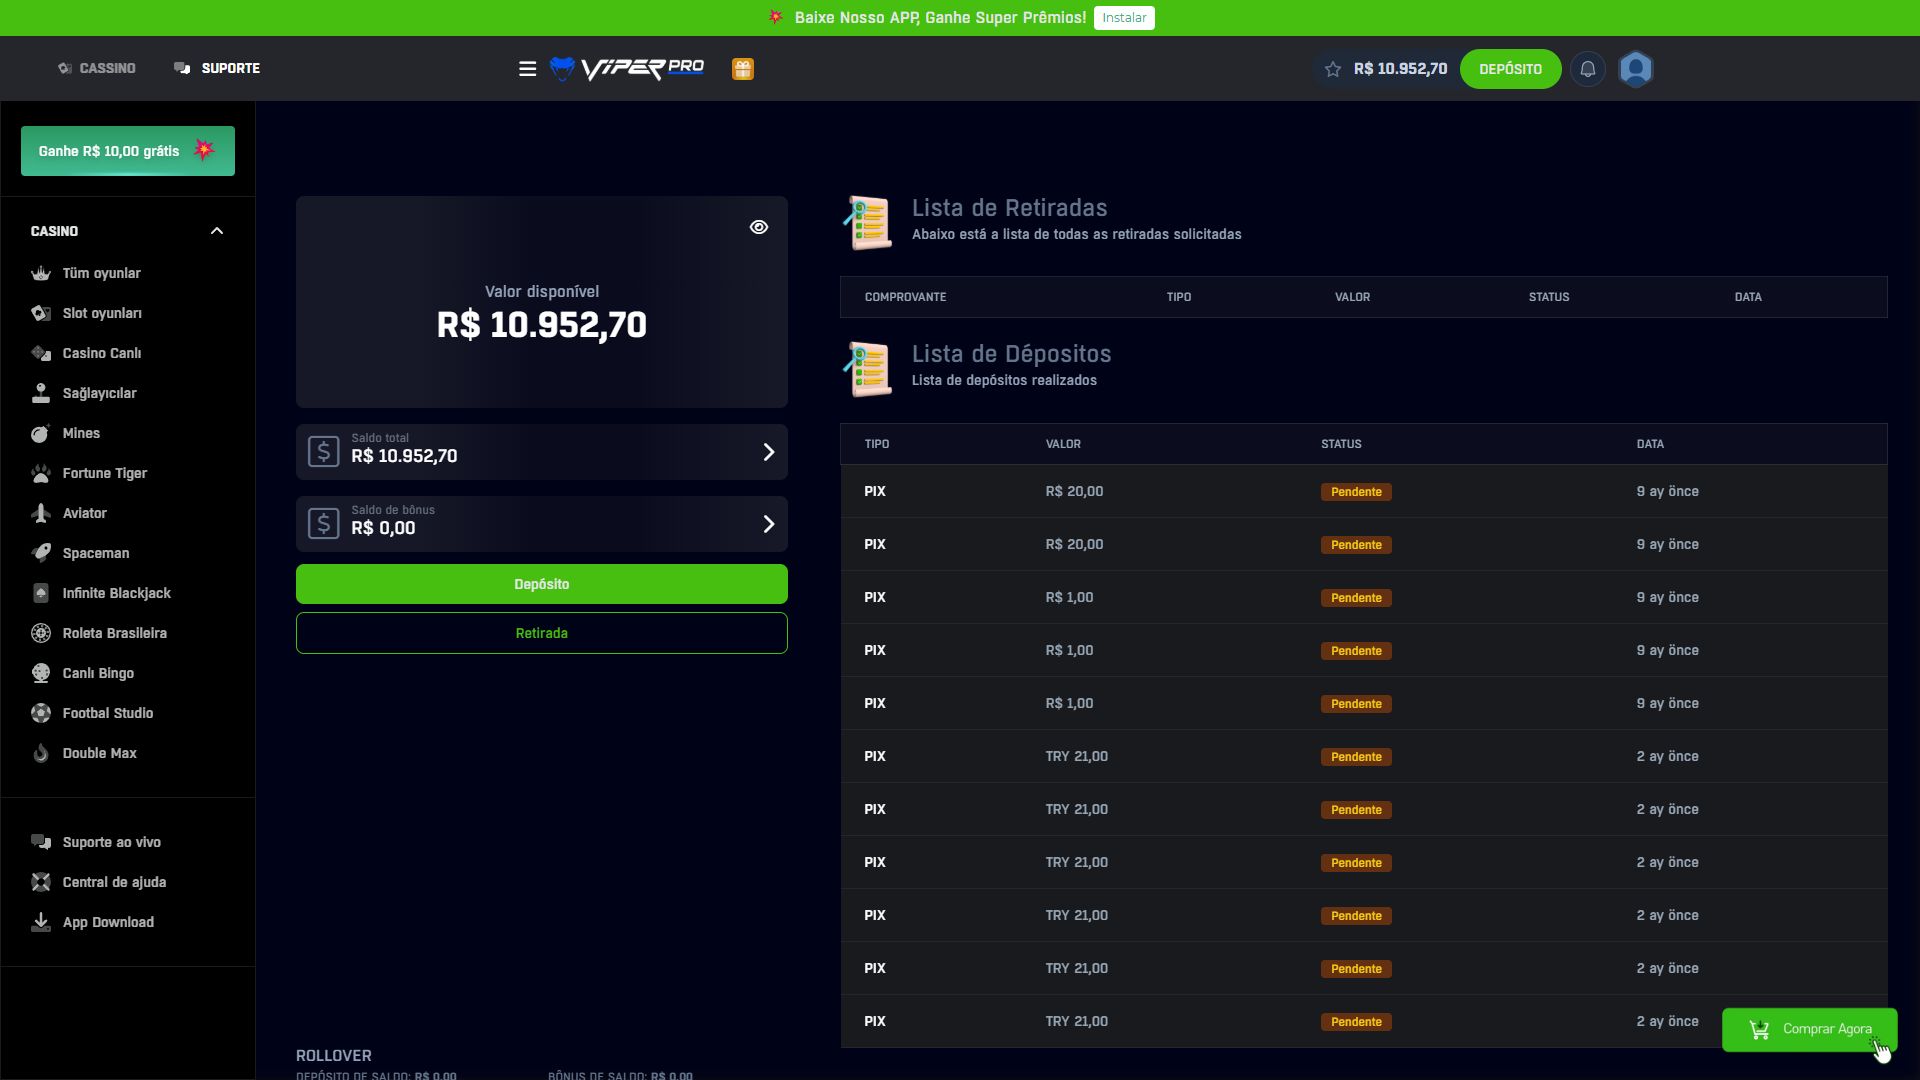Open Mines game from sidebar
Viewport: 1920px width, 1080px height.
(81, 433)
